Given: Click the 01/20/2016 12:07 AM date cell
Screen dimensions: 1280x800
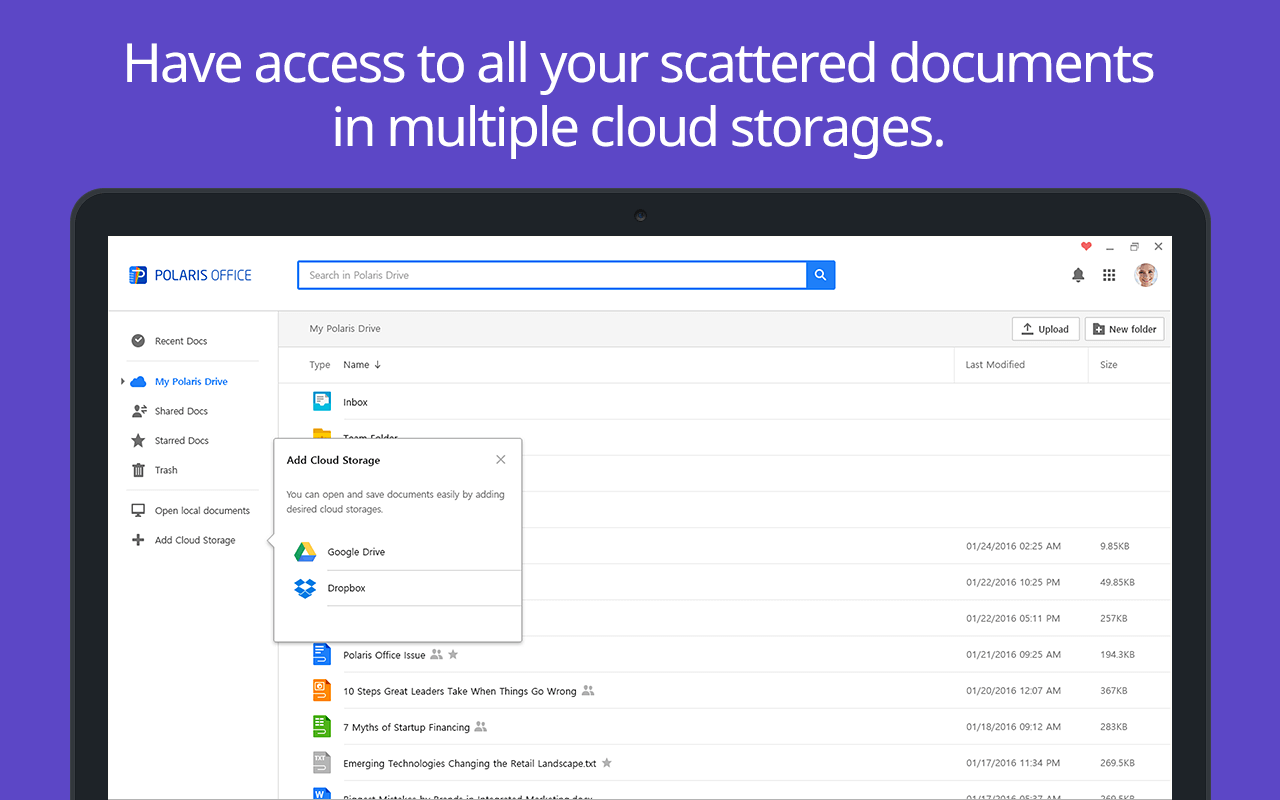Looking at the screenshot, I should pyautogui.click(x=1013, y=691).
